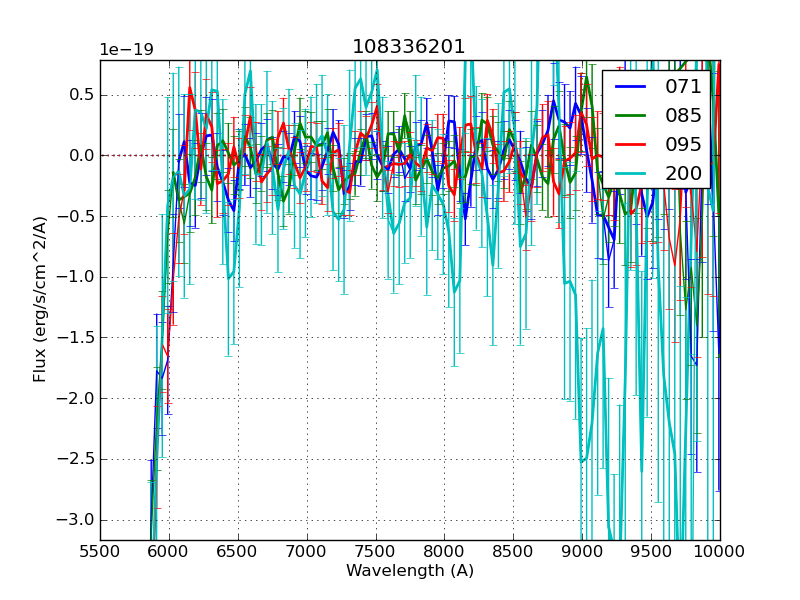Click the blue line swatch in legend
The image size is (800, 600).
pyautogui.click(x=631, y=87)
